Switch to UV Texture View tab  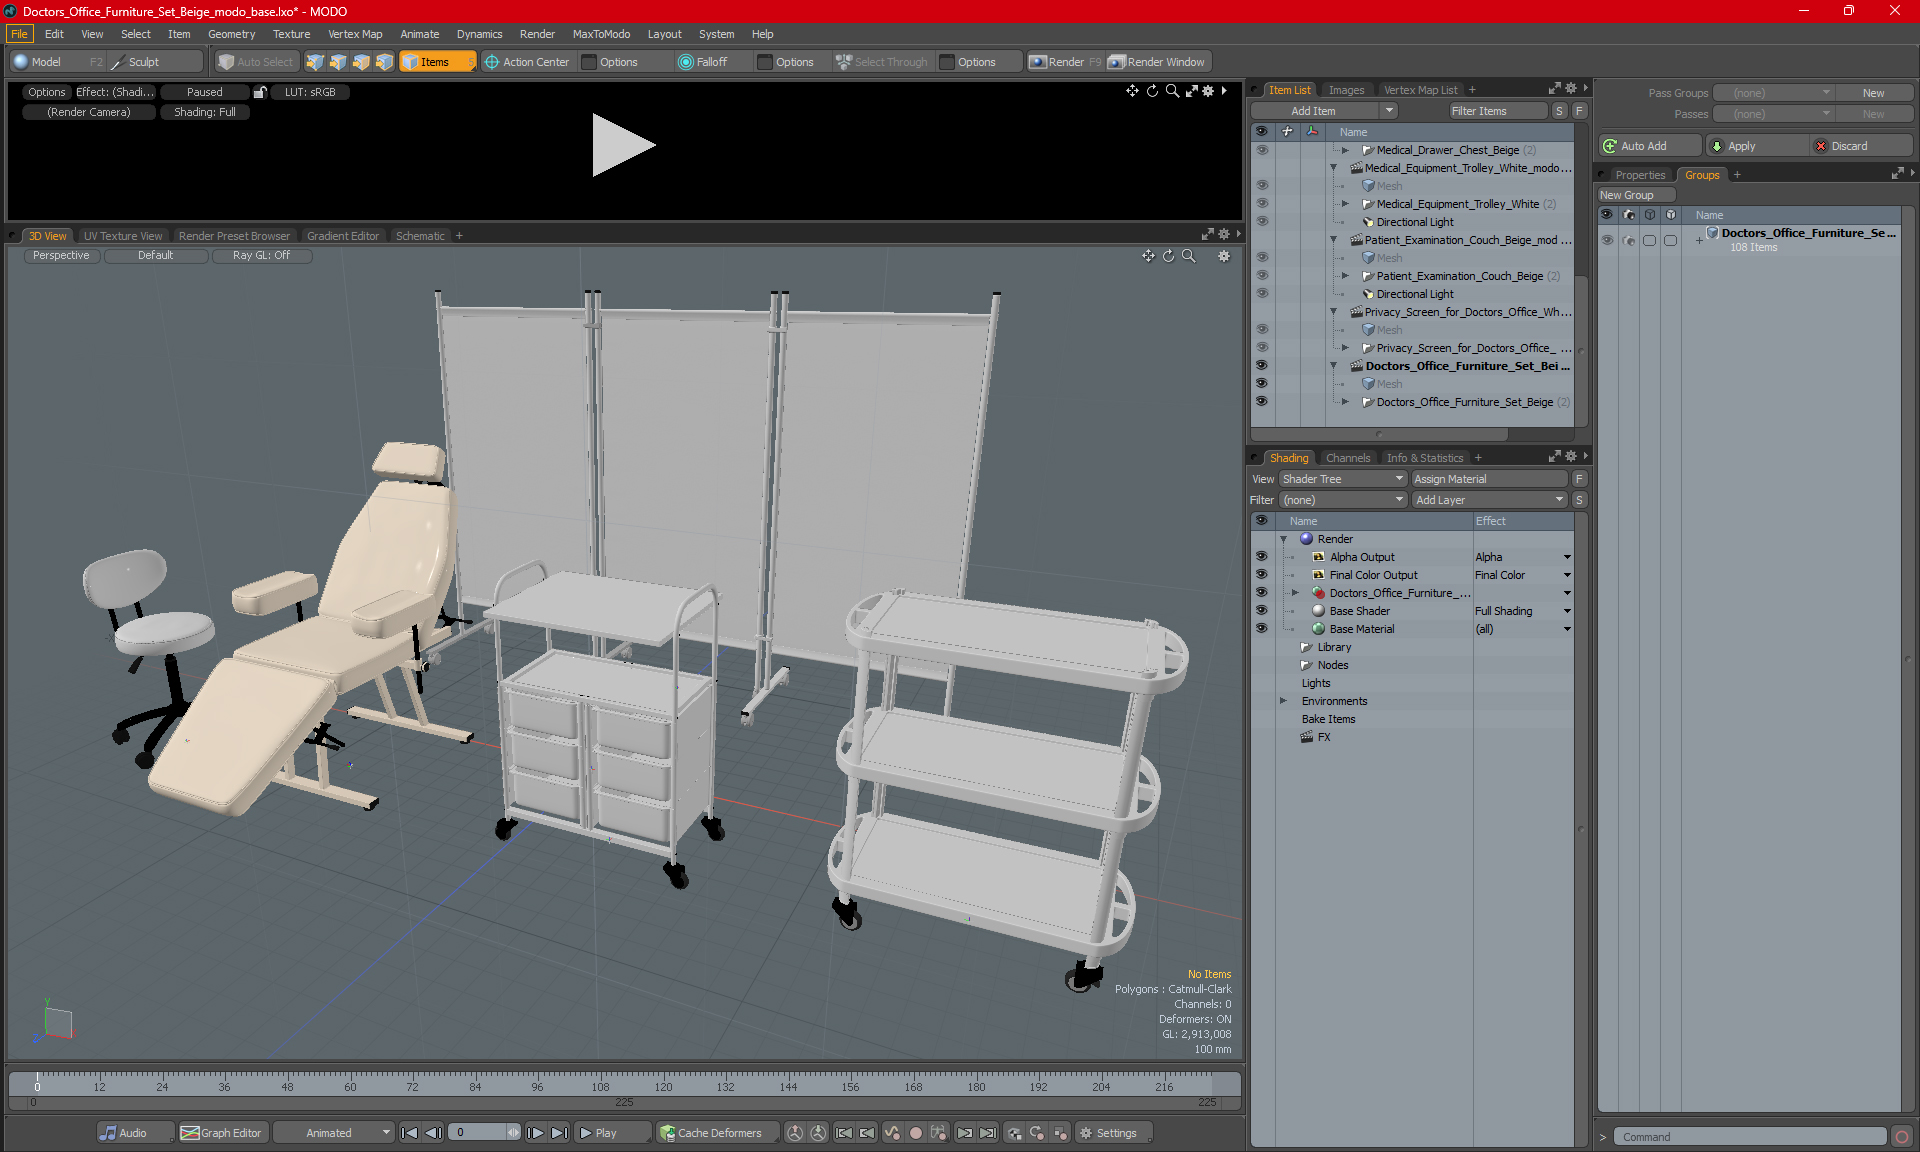pyautogui.click(x=123, y=236)
